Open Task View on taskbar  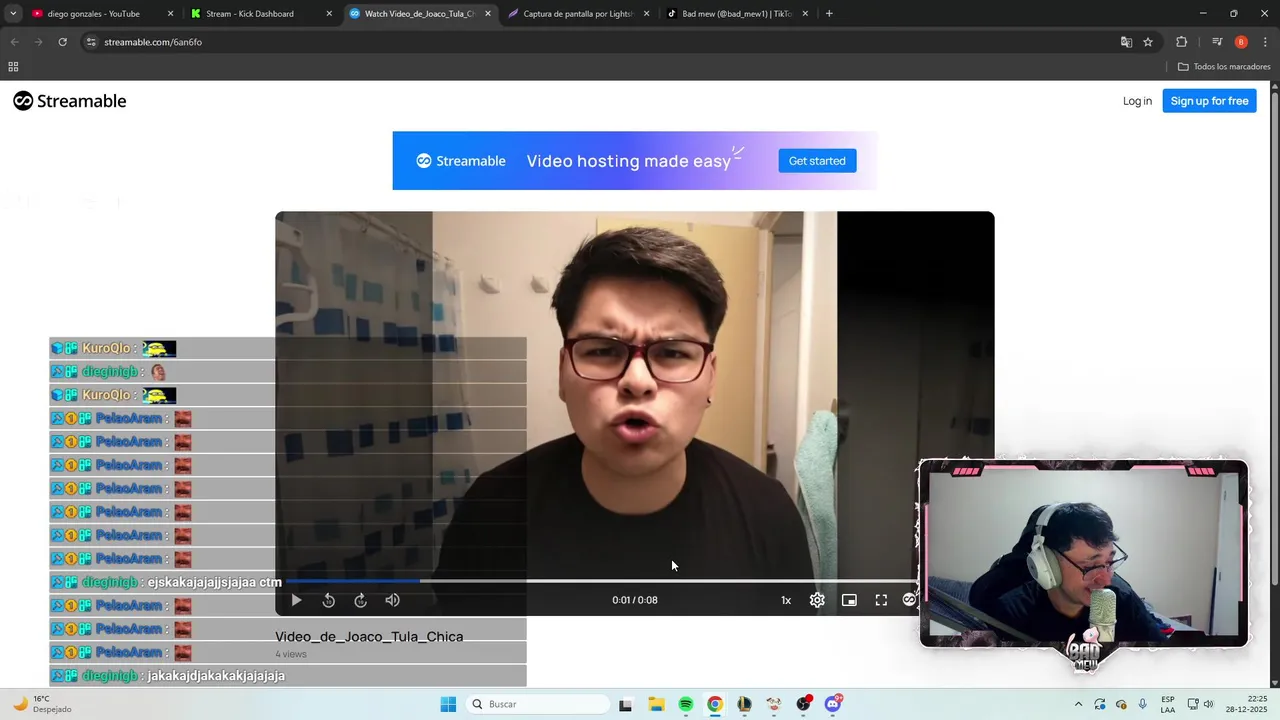pyautogui.click(x=625, y=704)
